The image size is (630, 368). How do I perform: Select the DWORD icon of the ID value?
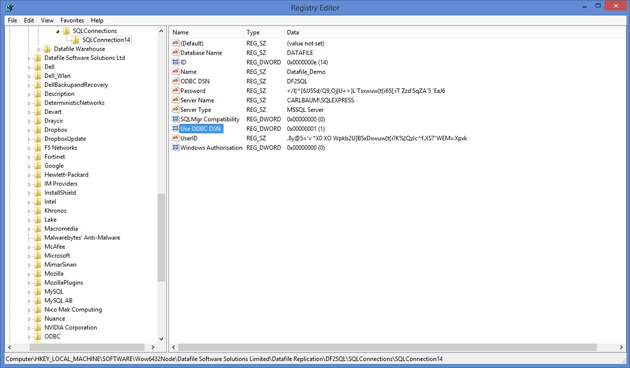tap(176, 62)
